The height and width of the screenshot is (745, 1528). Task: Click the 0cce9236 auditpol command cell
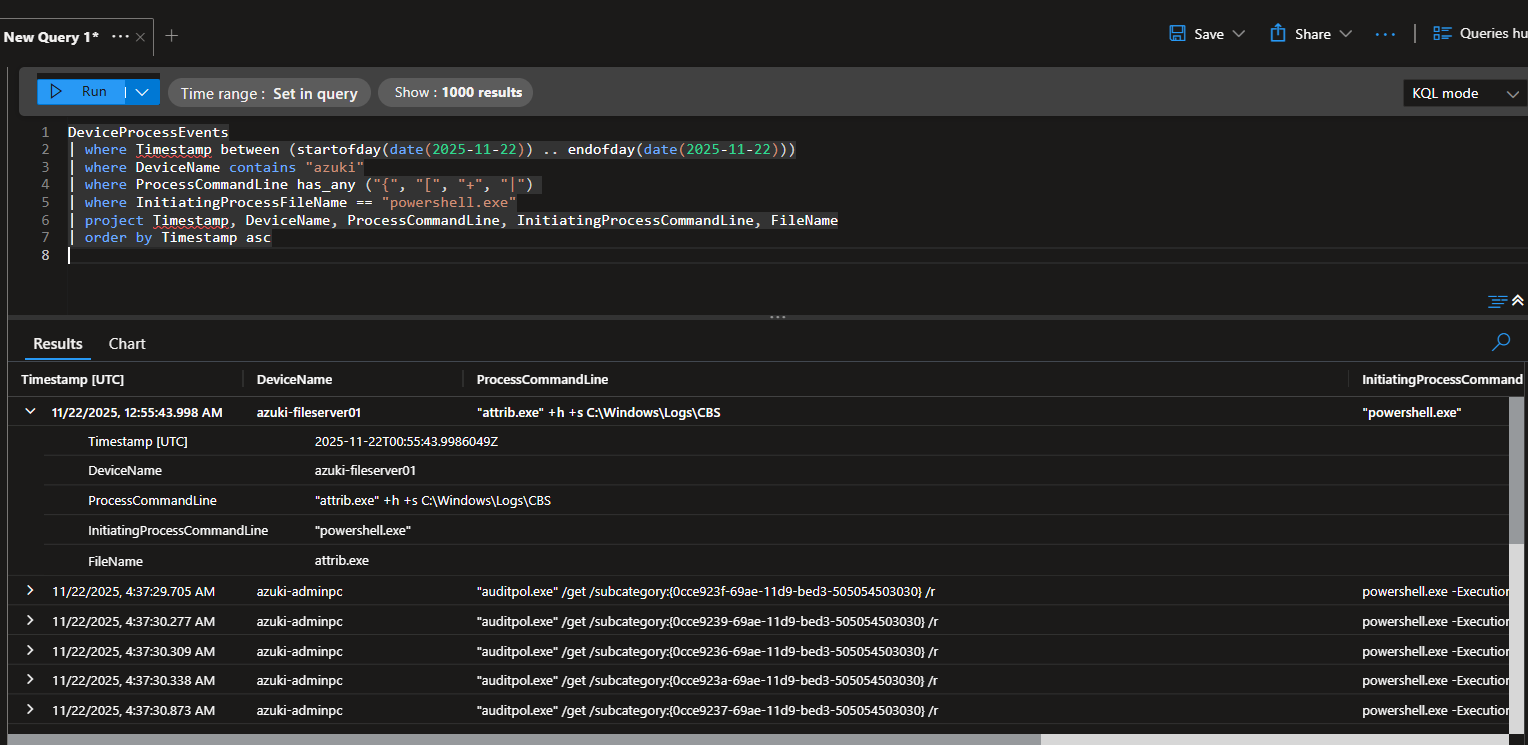707,651
